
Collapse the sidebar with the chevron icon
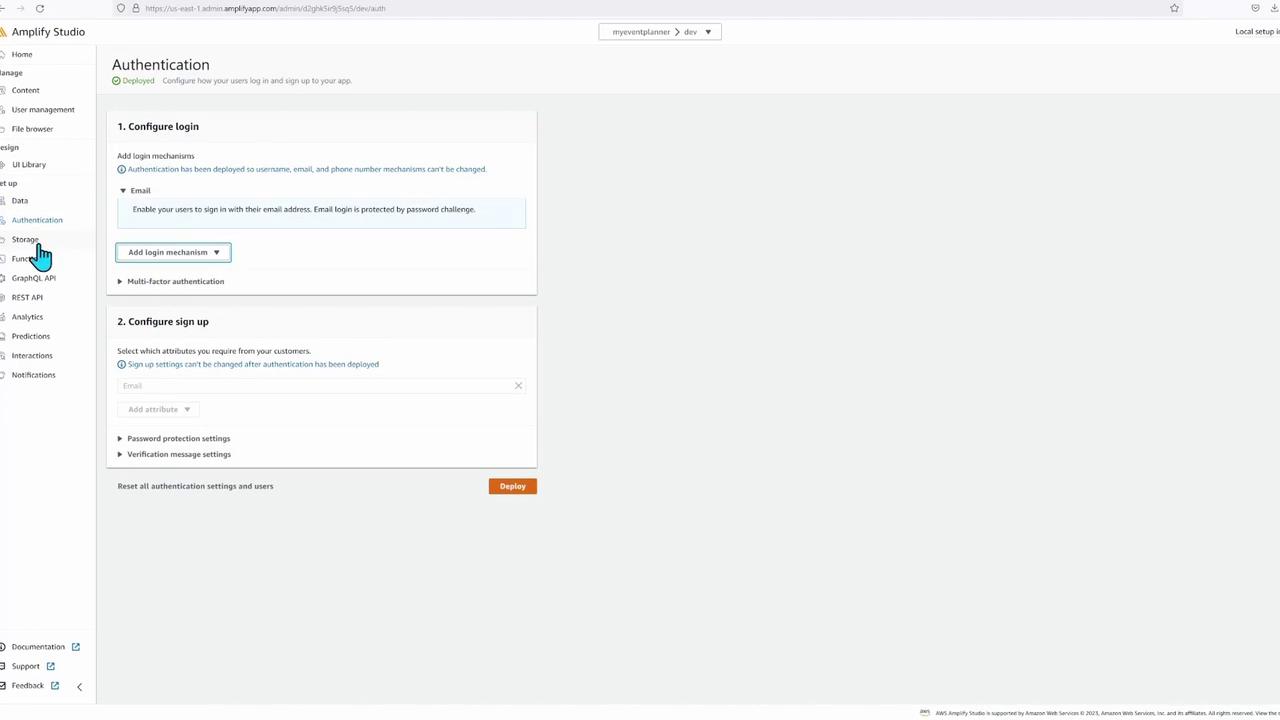79,687
